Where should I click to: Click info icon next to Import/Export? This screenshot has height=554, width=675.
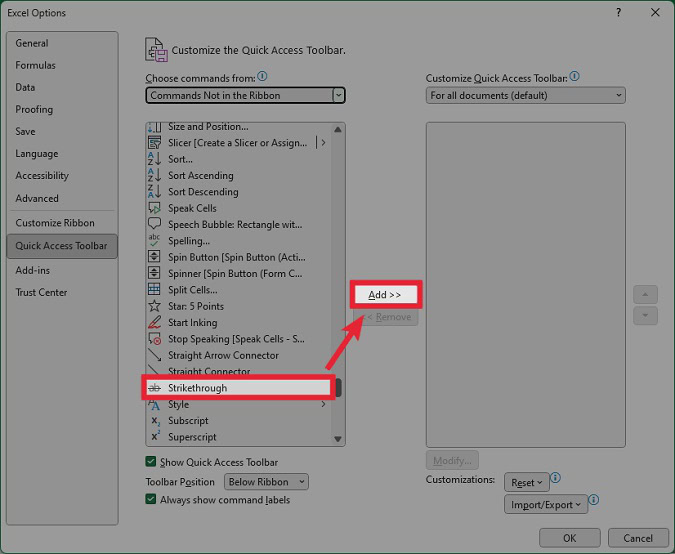pos(594,499)
